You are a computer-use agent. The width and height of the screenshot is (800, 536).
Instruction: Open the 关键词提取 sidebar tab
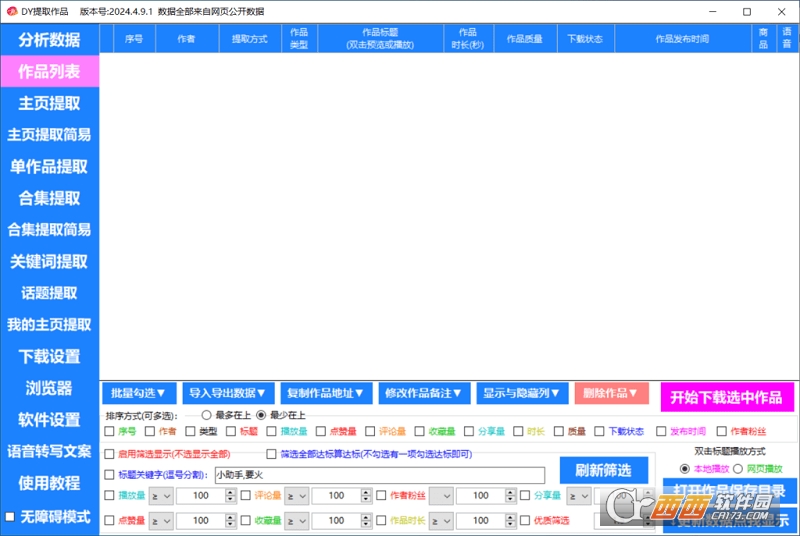(49, 261)
